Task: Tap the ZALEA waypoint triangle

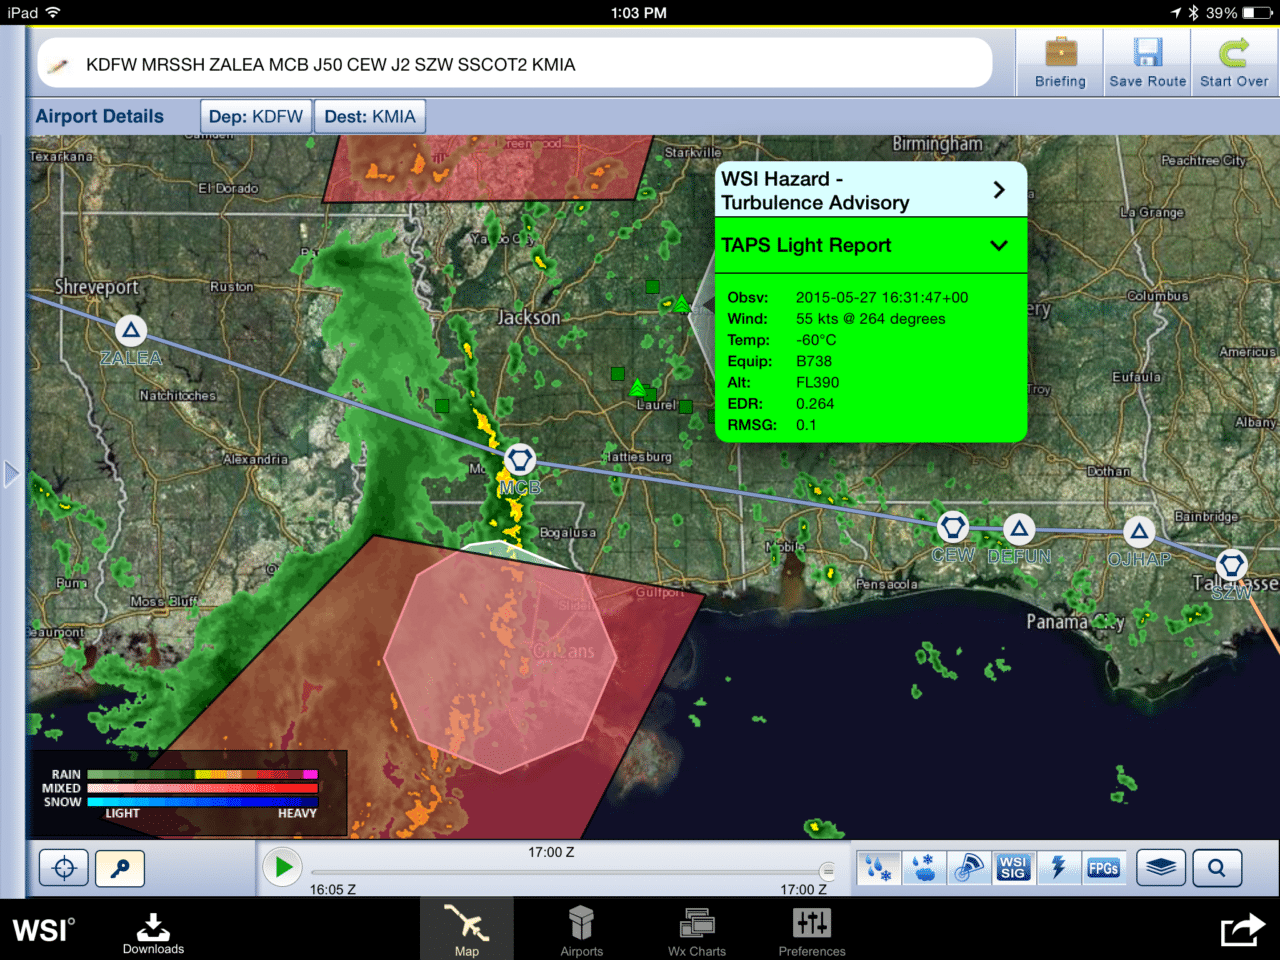Action: point(130,330)
